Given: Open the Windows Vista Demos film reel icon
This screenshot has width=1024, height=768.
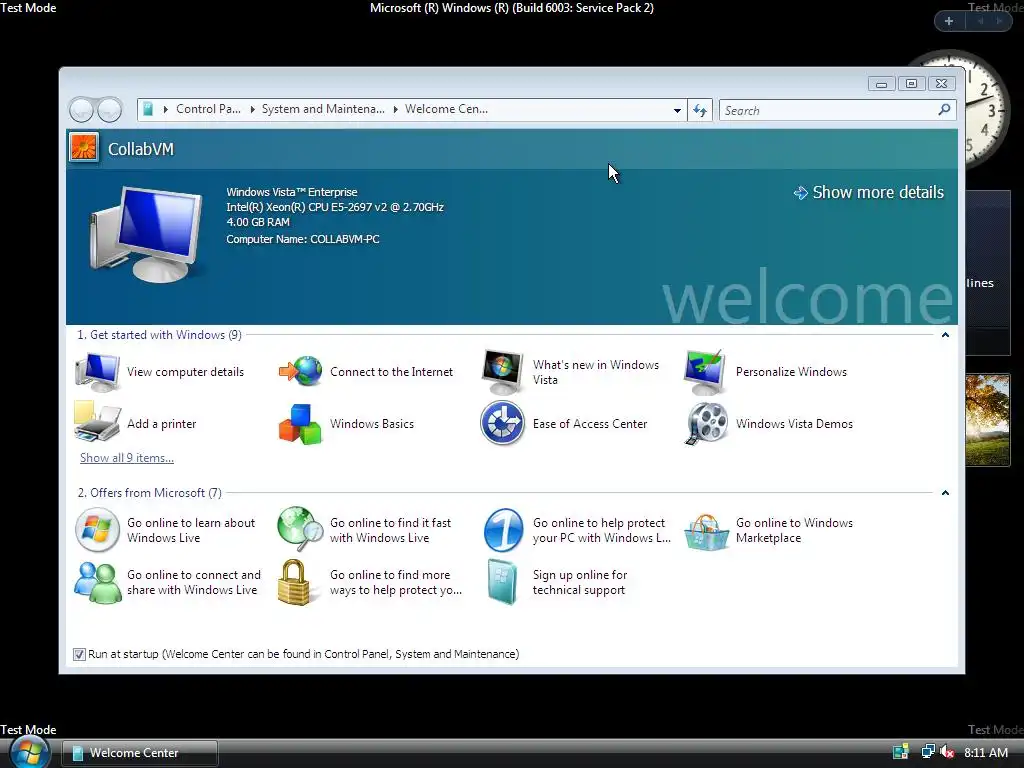Looking at the screenshot, I should click(x=706, y=424).
